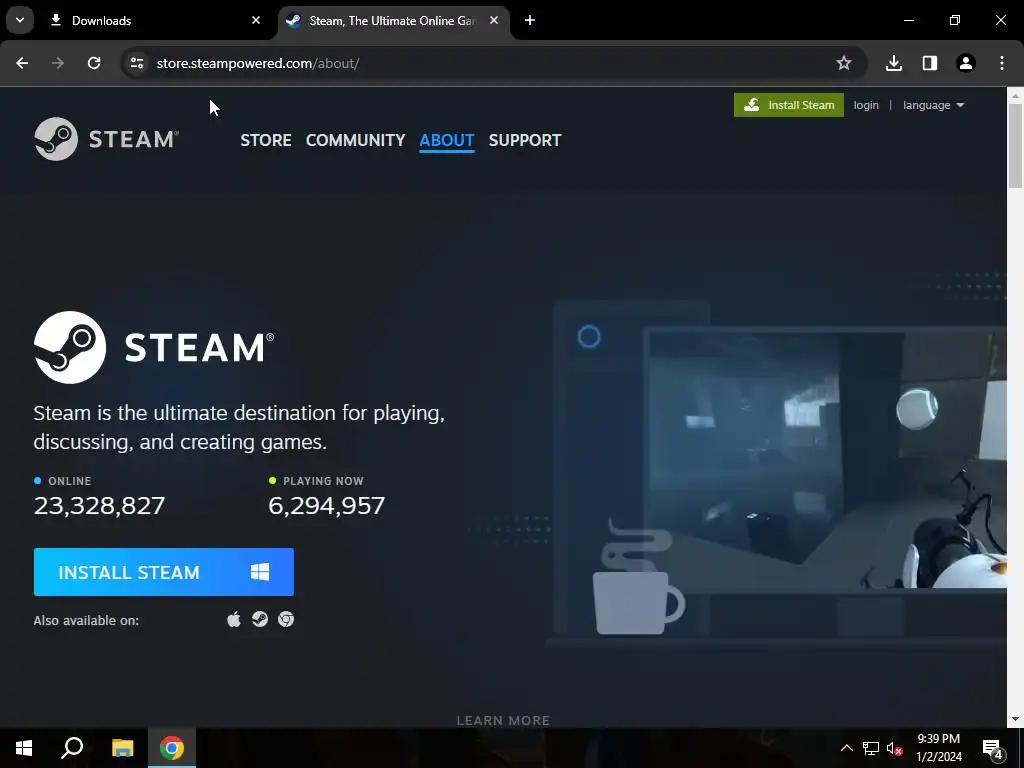Close the Steam tab
Screen dimensions: 1024x768
494,20
